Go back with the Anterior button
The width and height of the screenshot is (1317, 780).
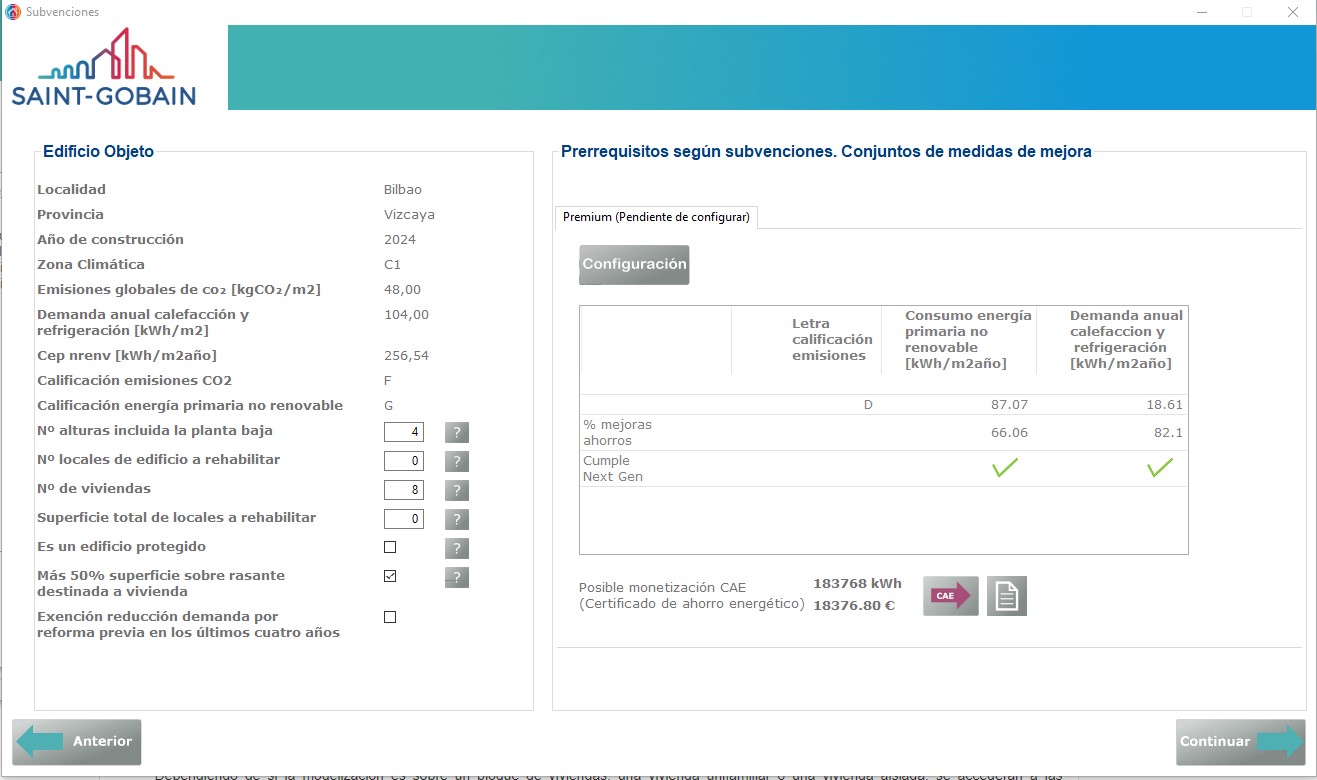[77, 742]
